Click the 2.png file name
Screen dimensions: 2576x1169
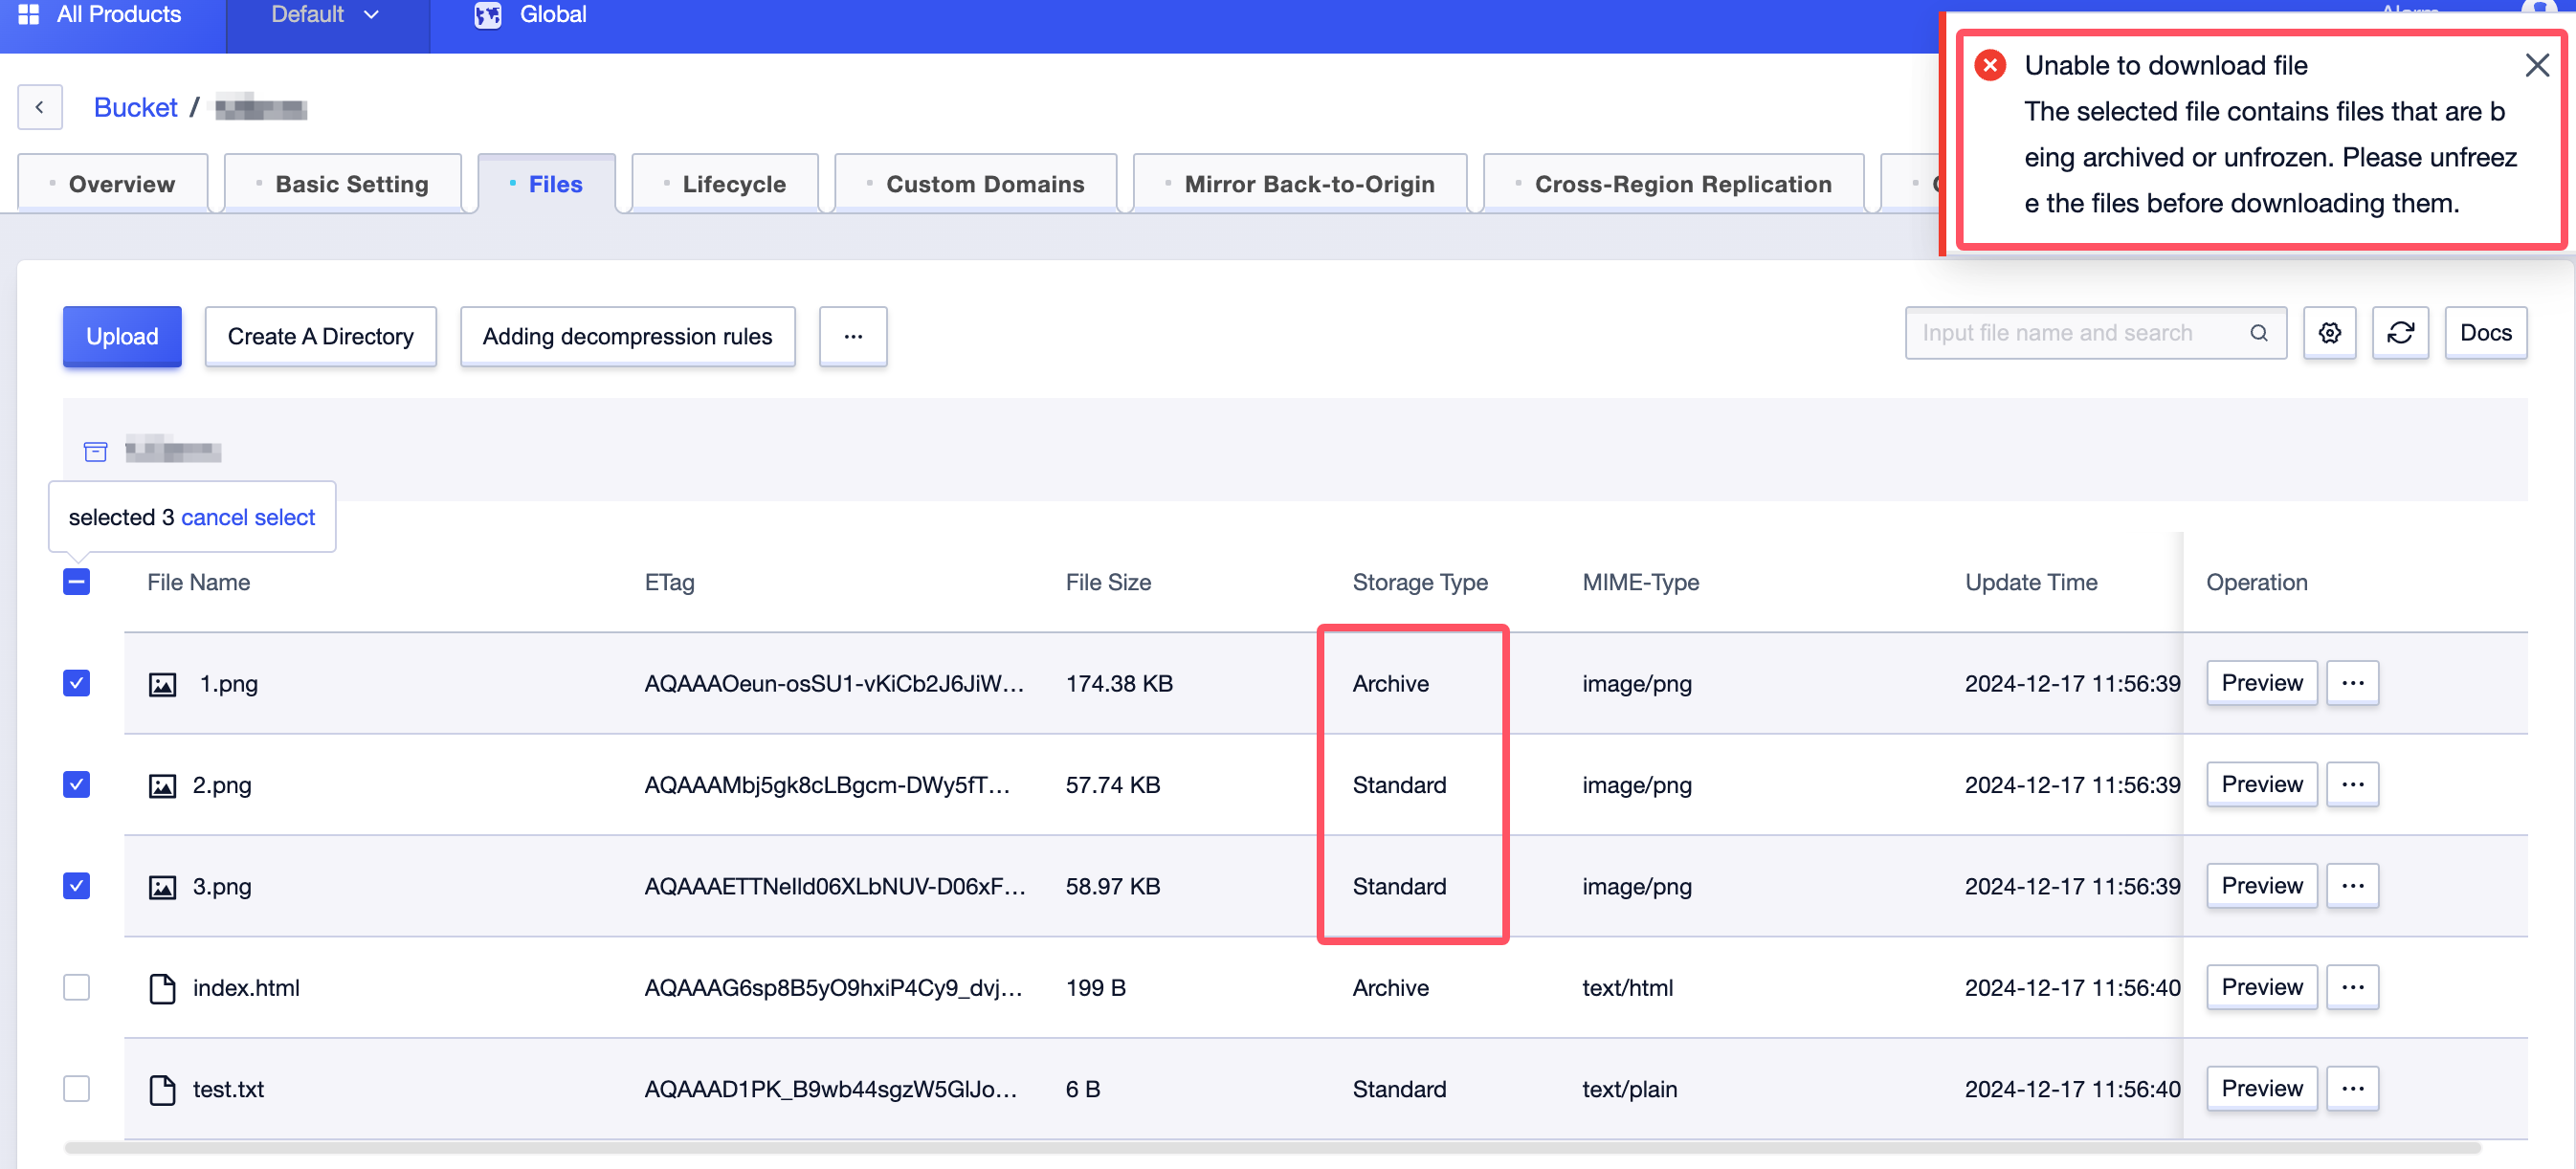[222, 785]
